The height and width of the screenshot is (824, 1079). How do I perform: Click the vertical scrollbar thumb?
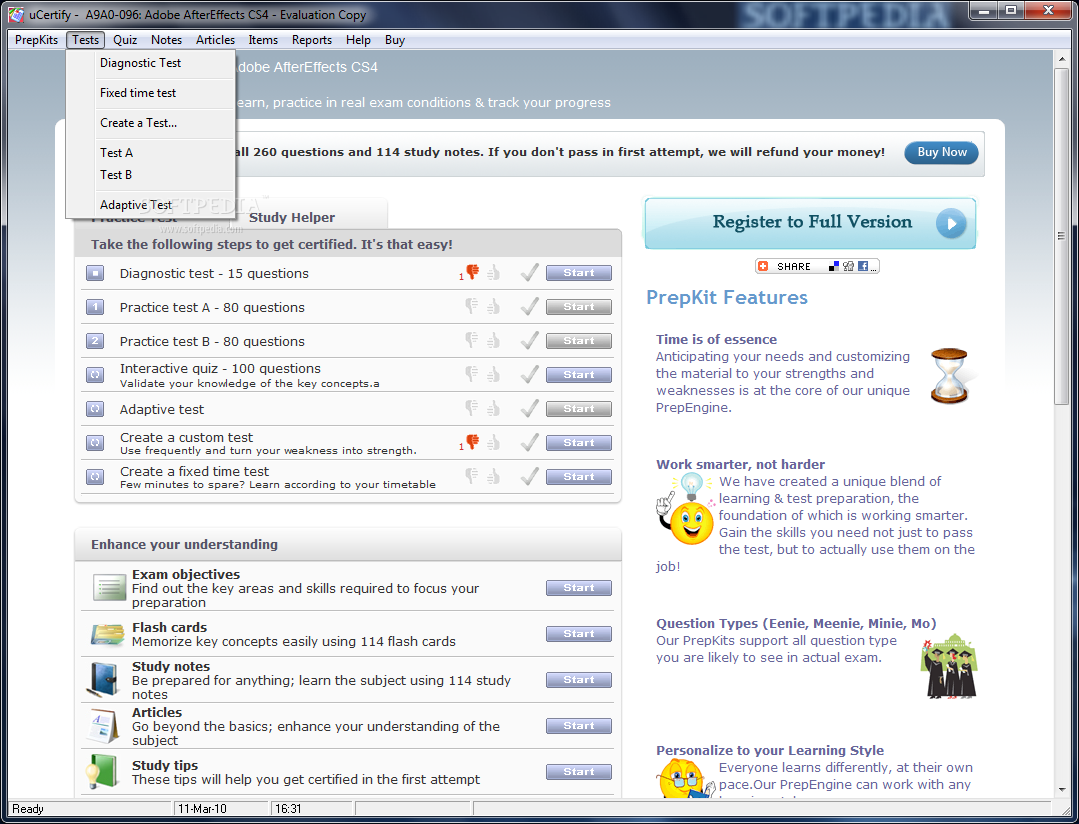tap(1062, 236)
